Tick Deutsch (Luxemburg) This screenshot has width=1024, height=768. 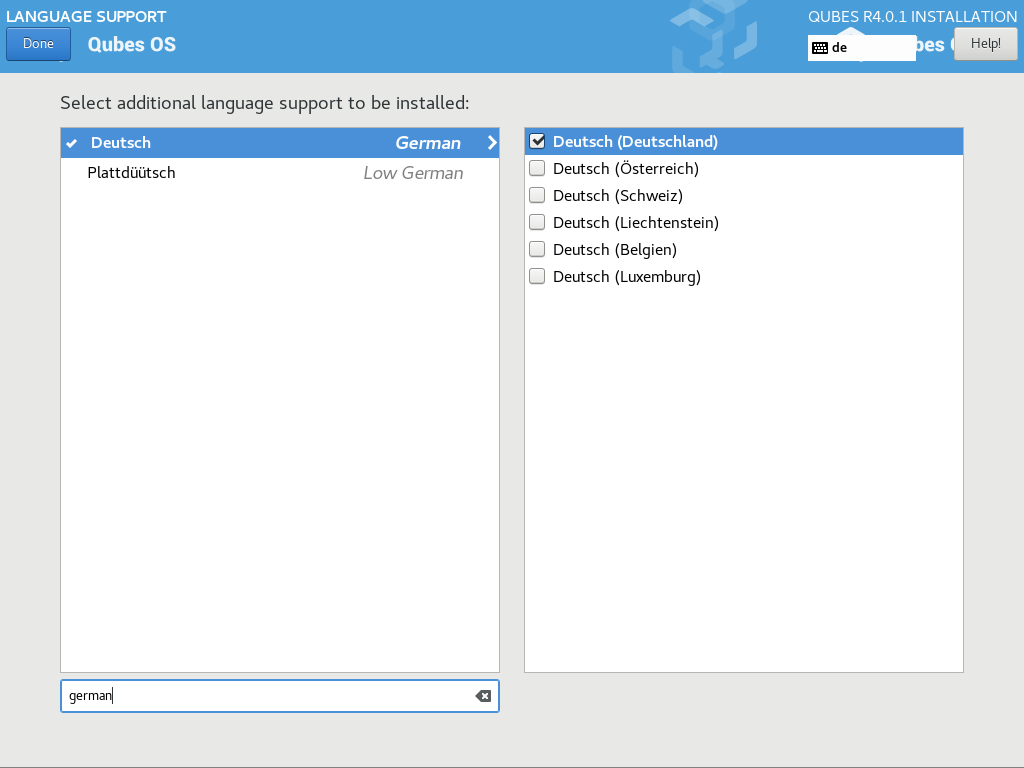point(537,276)
